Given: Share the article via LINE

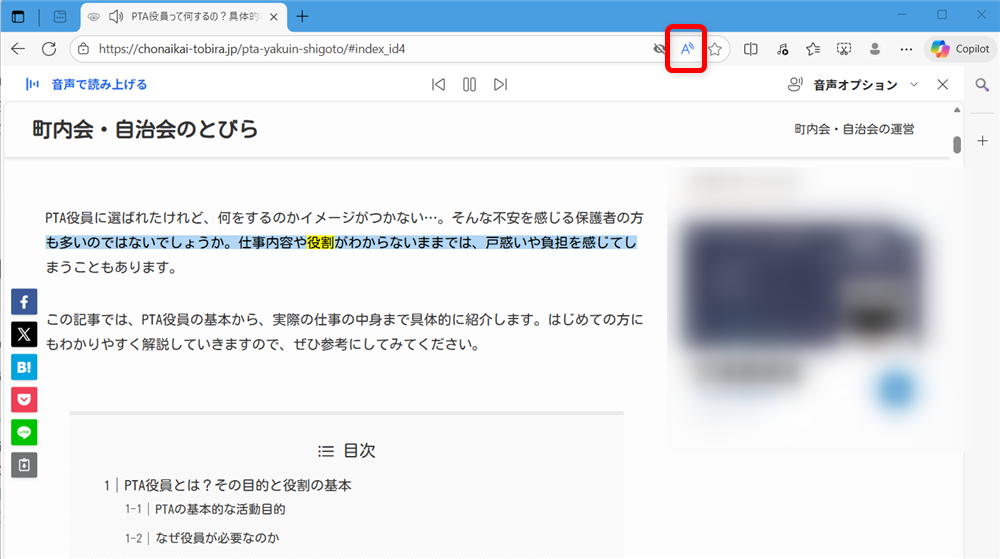Looking at the screenshot, I should coord(24,432).
